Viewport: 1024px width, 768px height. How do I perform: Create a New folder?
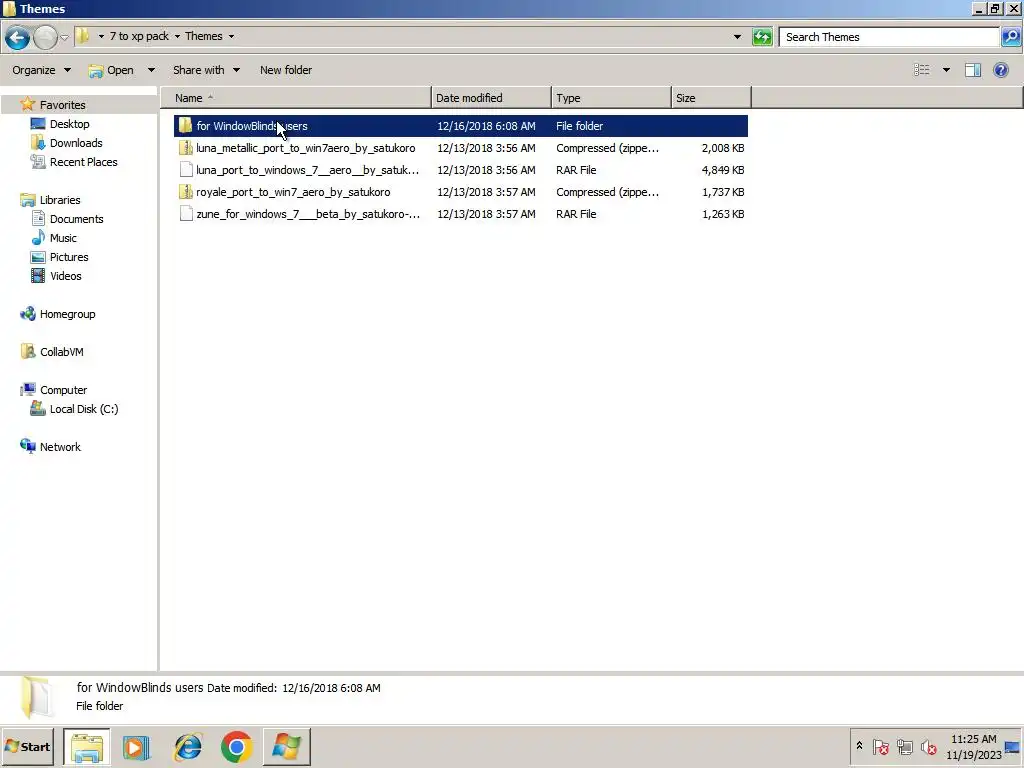[285, 70]
